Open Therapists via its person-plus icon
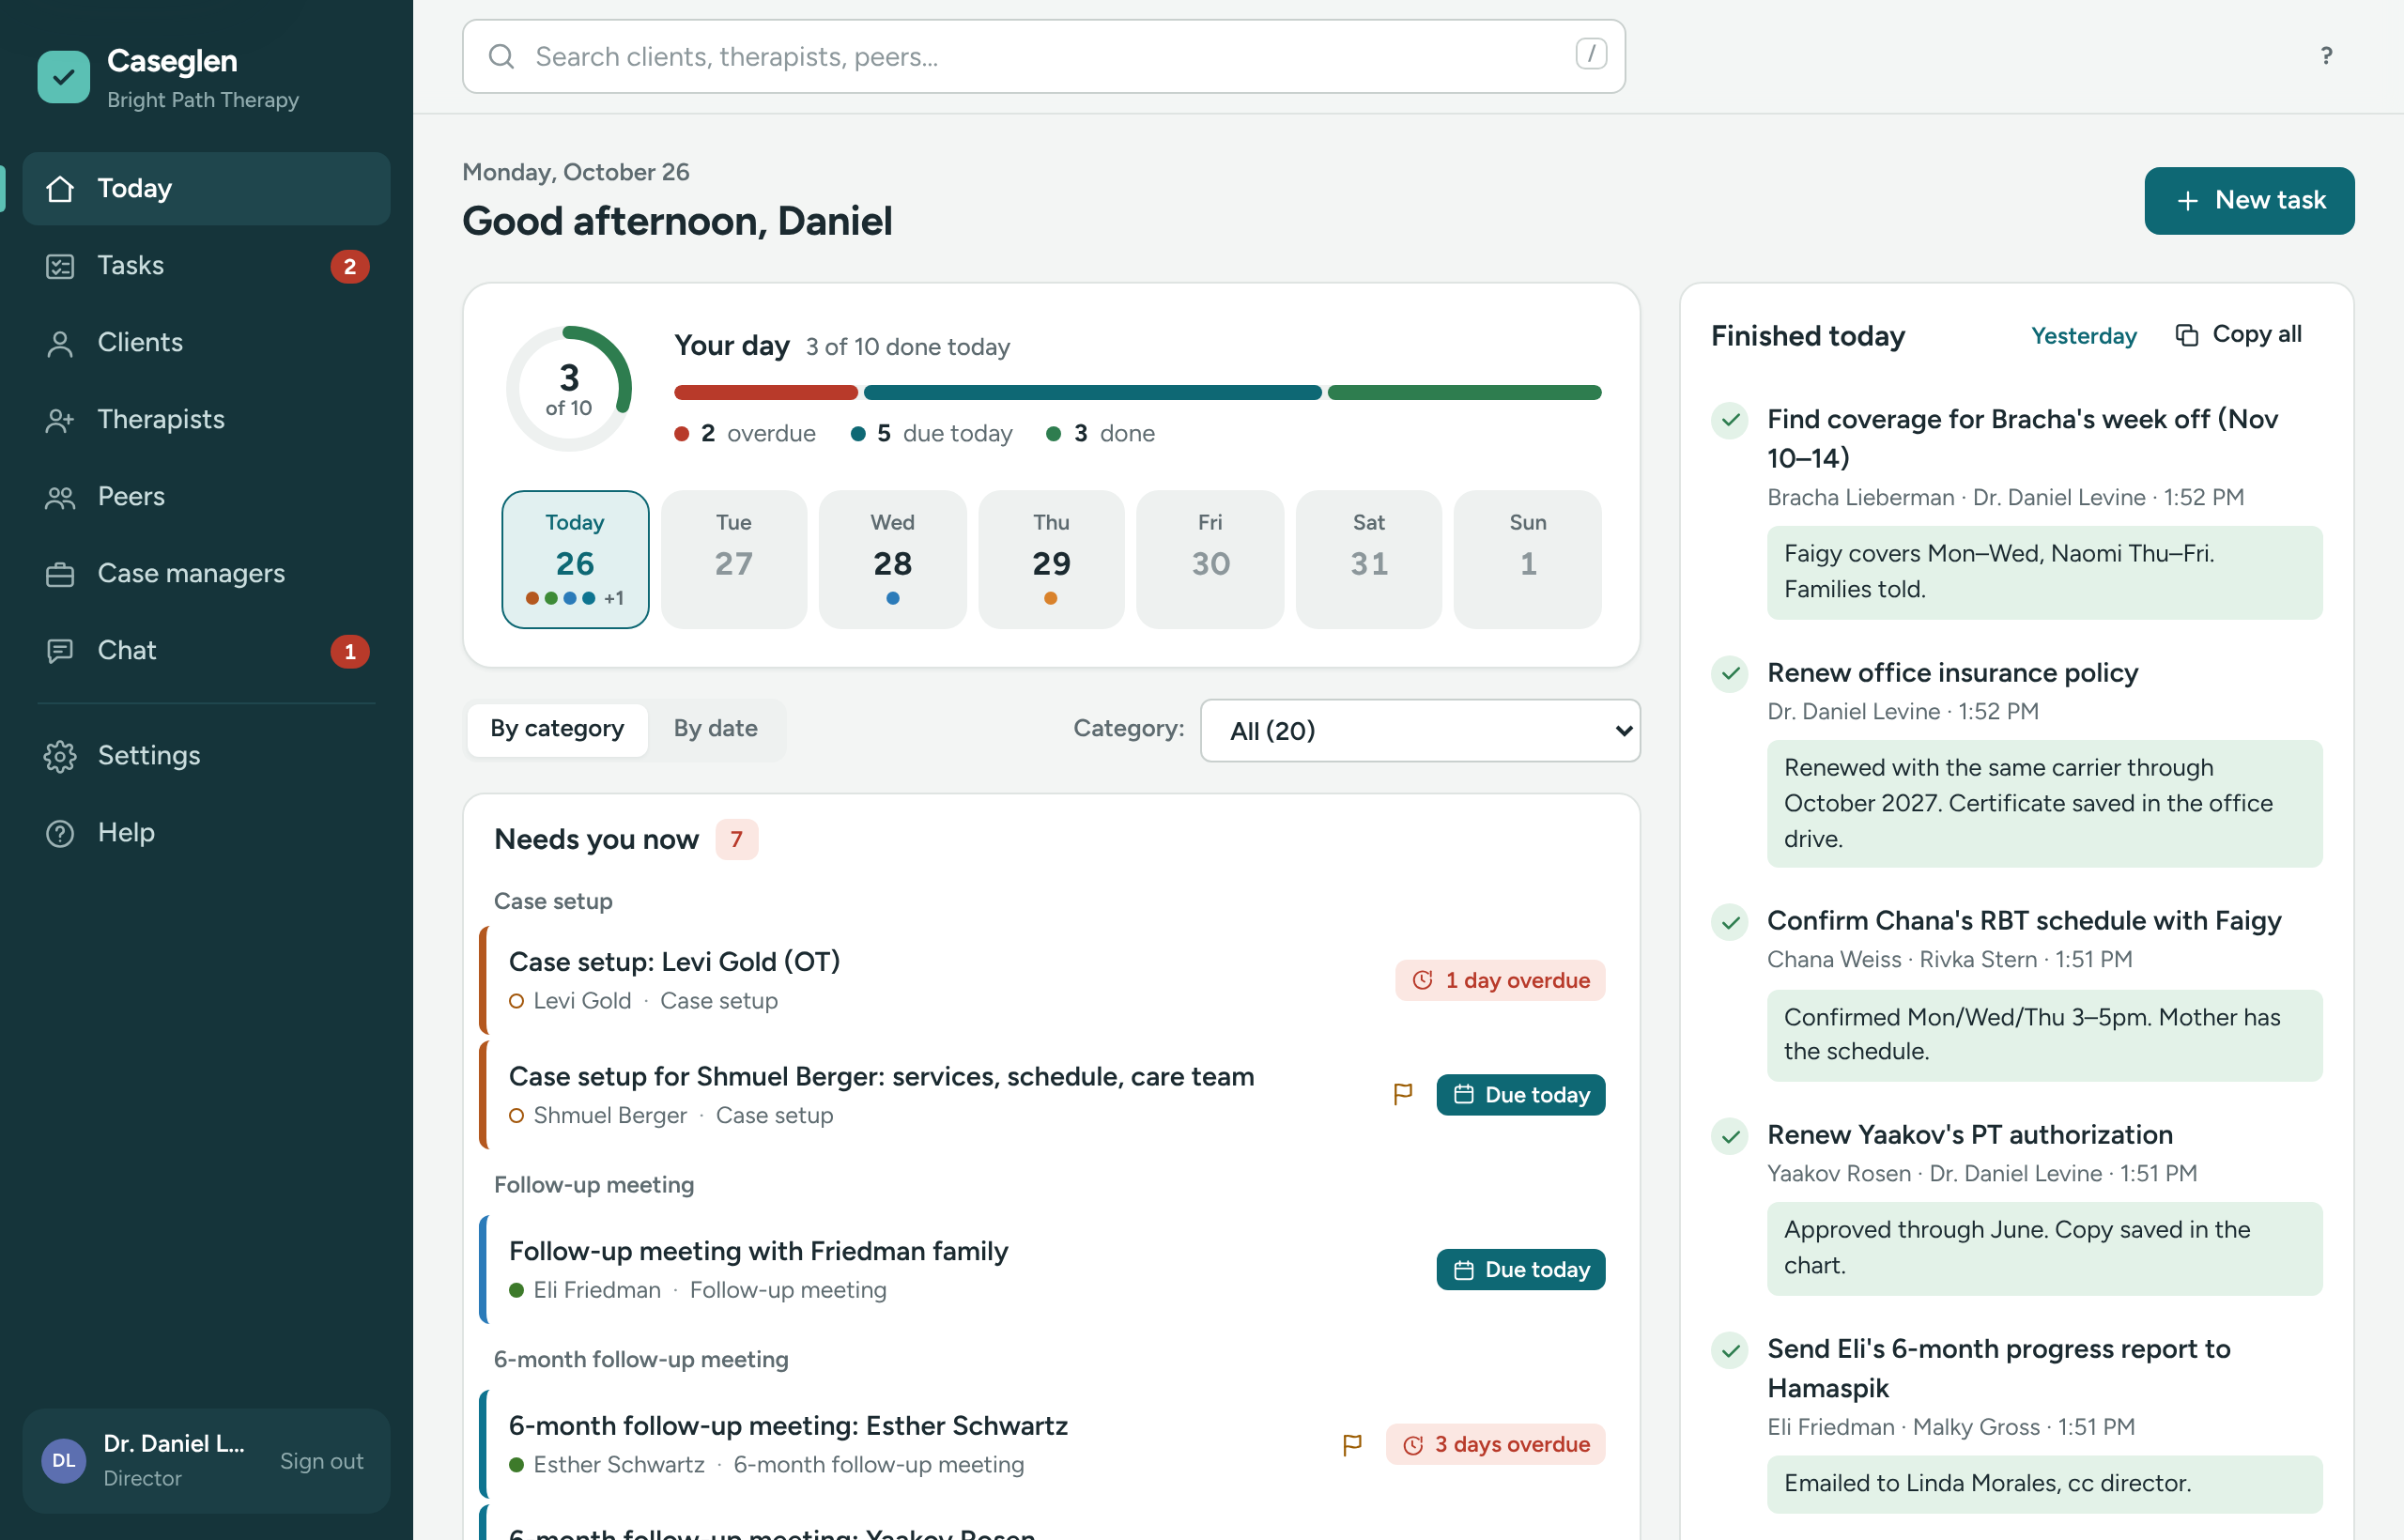 click(60, 419)
